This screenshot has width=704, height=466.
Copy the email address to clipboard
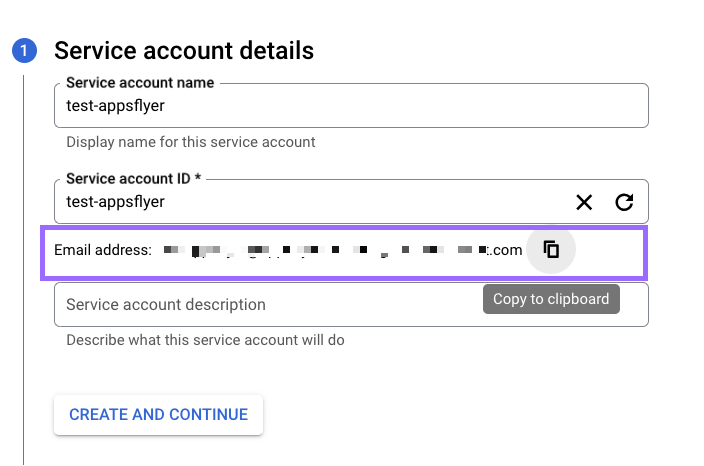[551, 250]
